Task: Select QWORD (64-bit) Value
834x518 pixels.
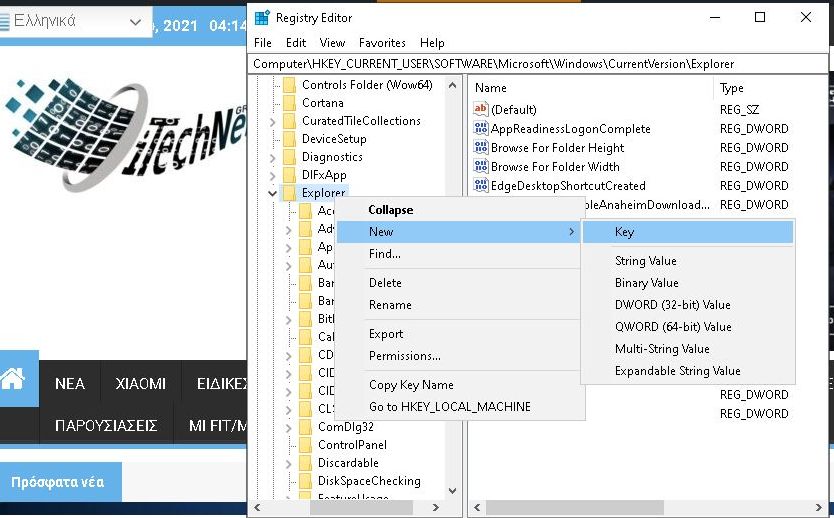Action: tap(688, 327)
